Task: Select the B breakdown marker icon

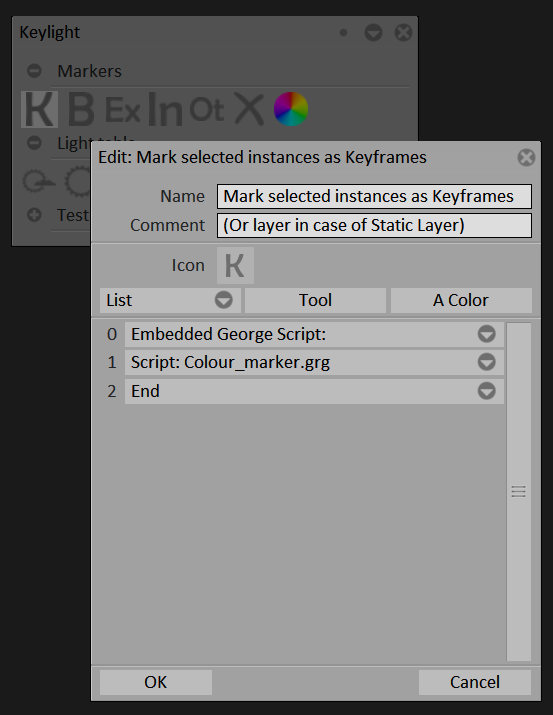Action: [x=81, y=109]
